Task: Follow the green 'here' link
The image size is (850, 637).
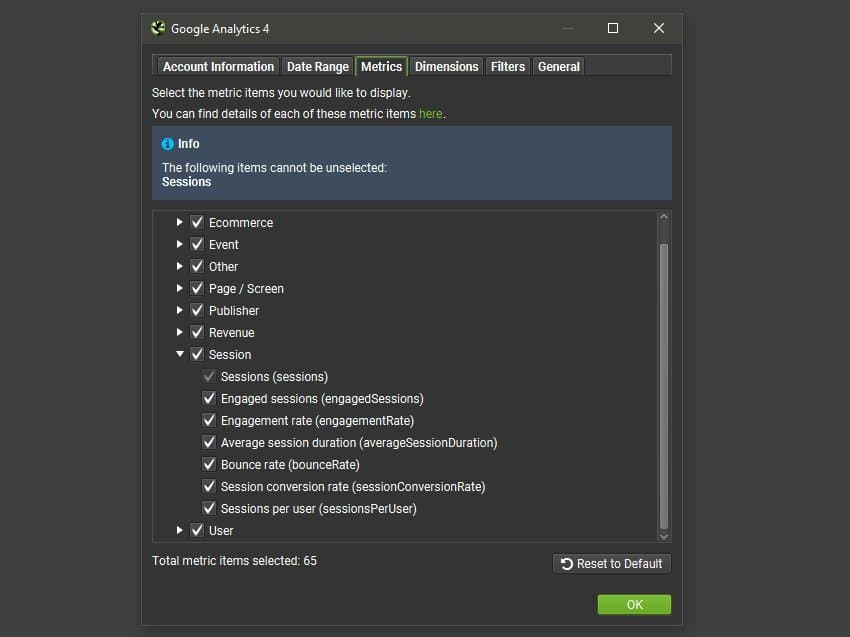Action: [x=430, y=114]
